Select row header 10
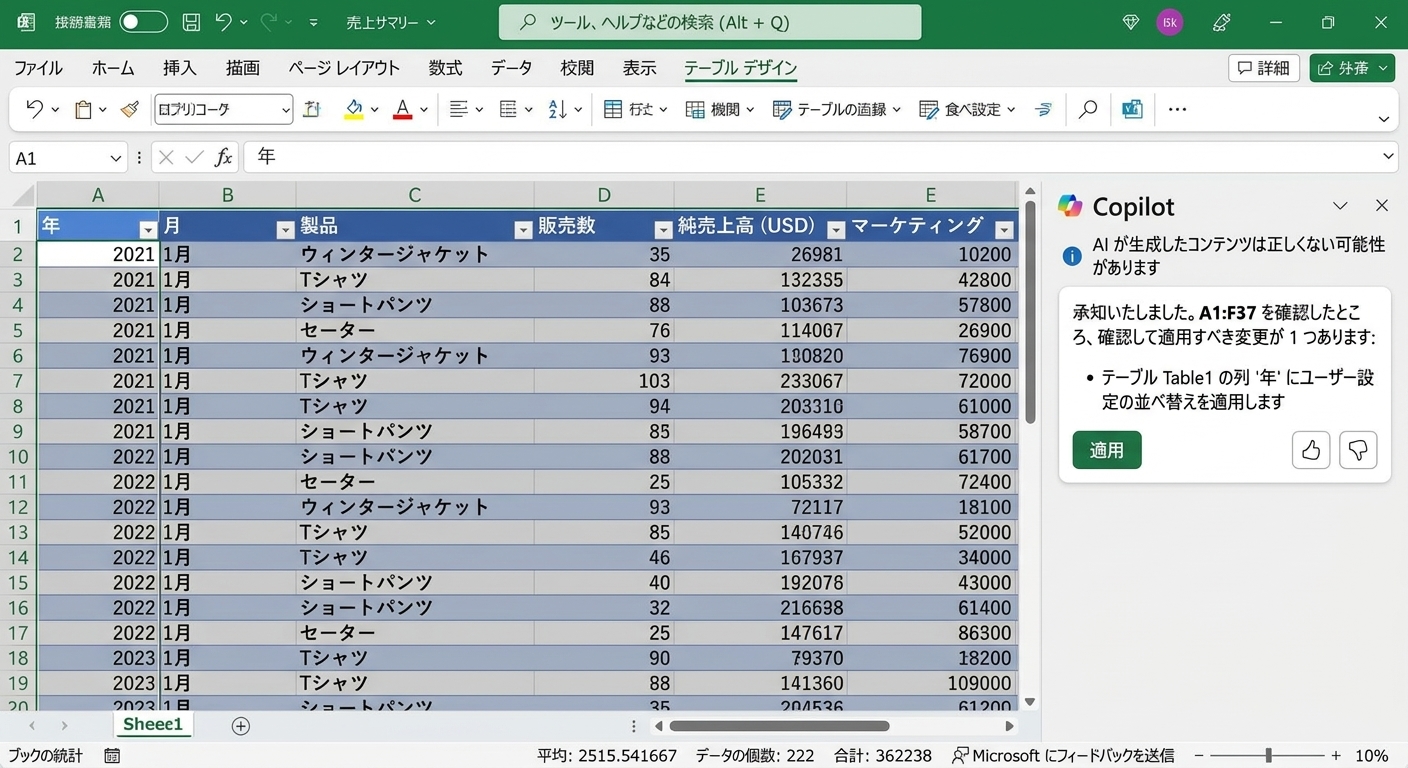The width and height of the screenshot is (1408, 768). (18, 456)
